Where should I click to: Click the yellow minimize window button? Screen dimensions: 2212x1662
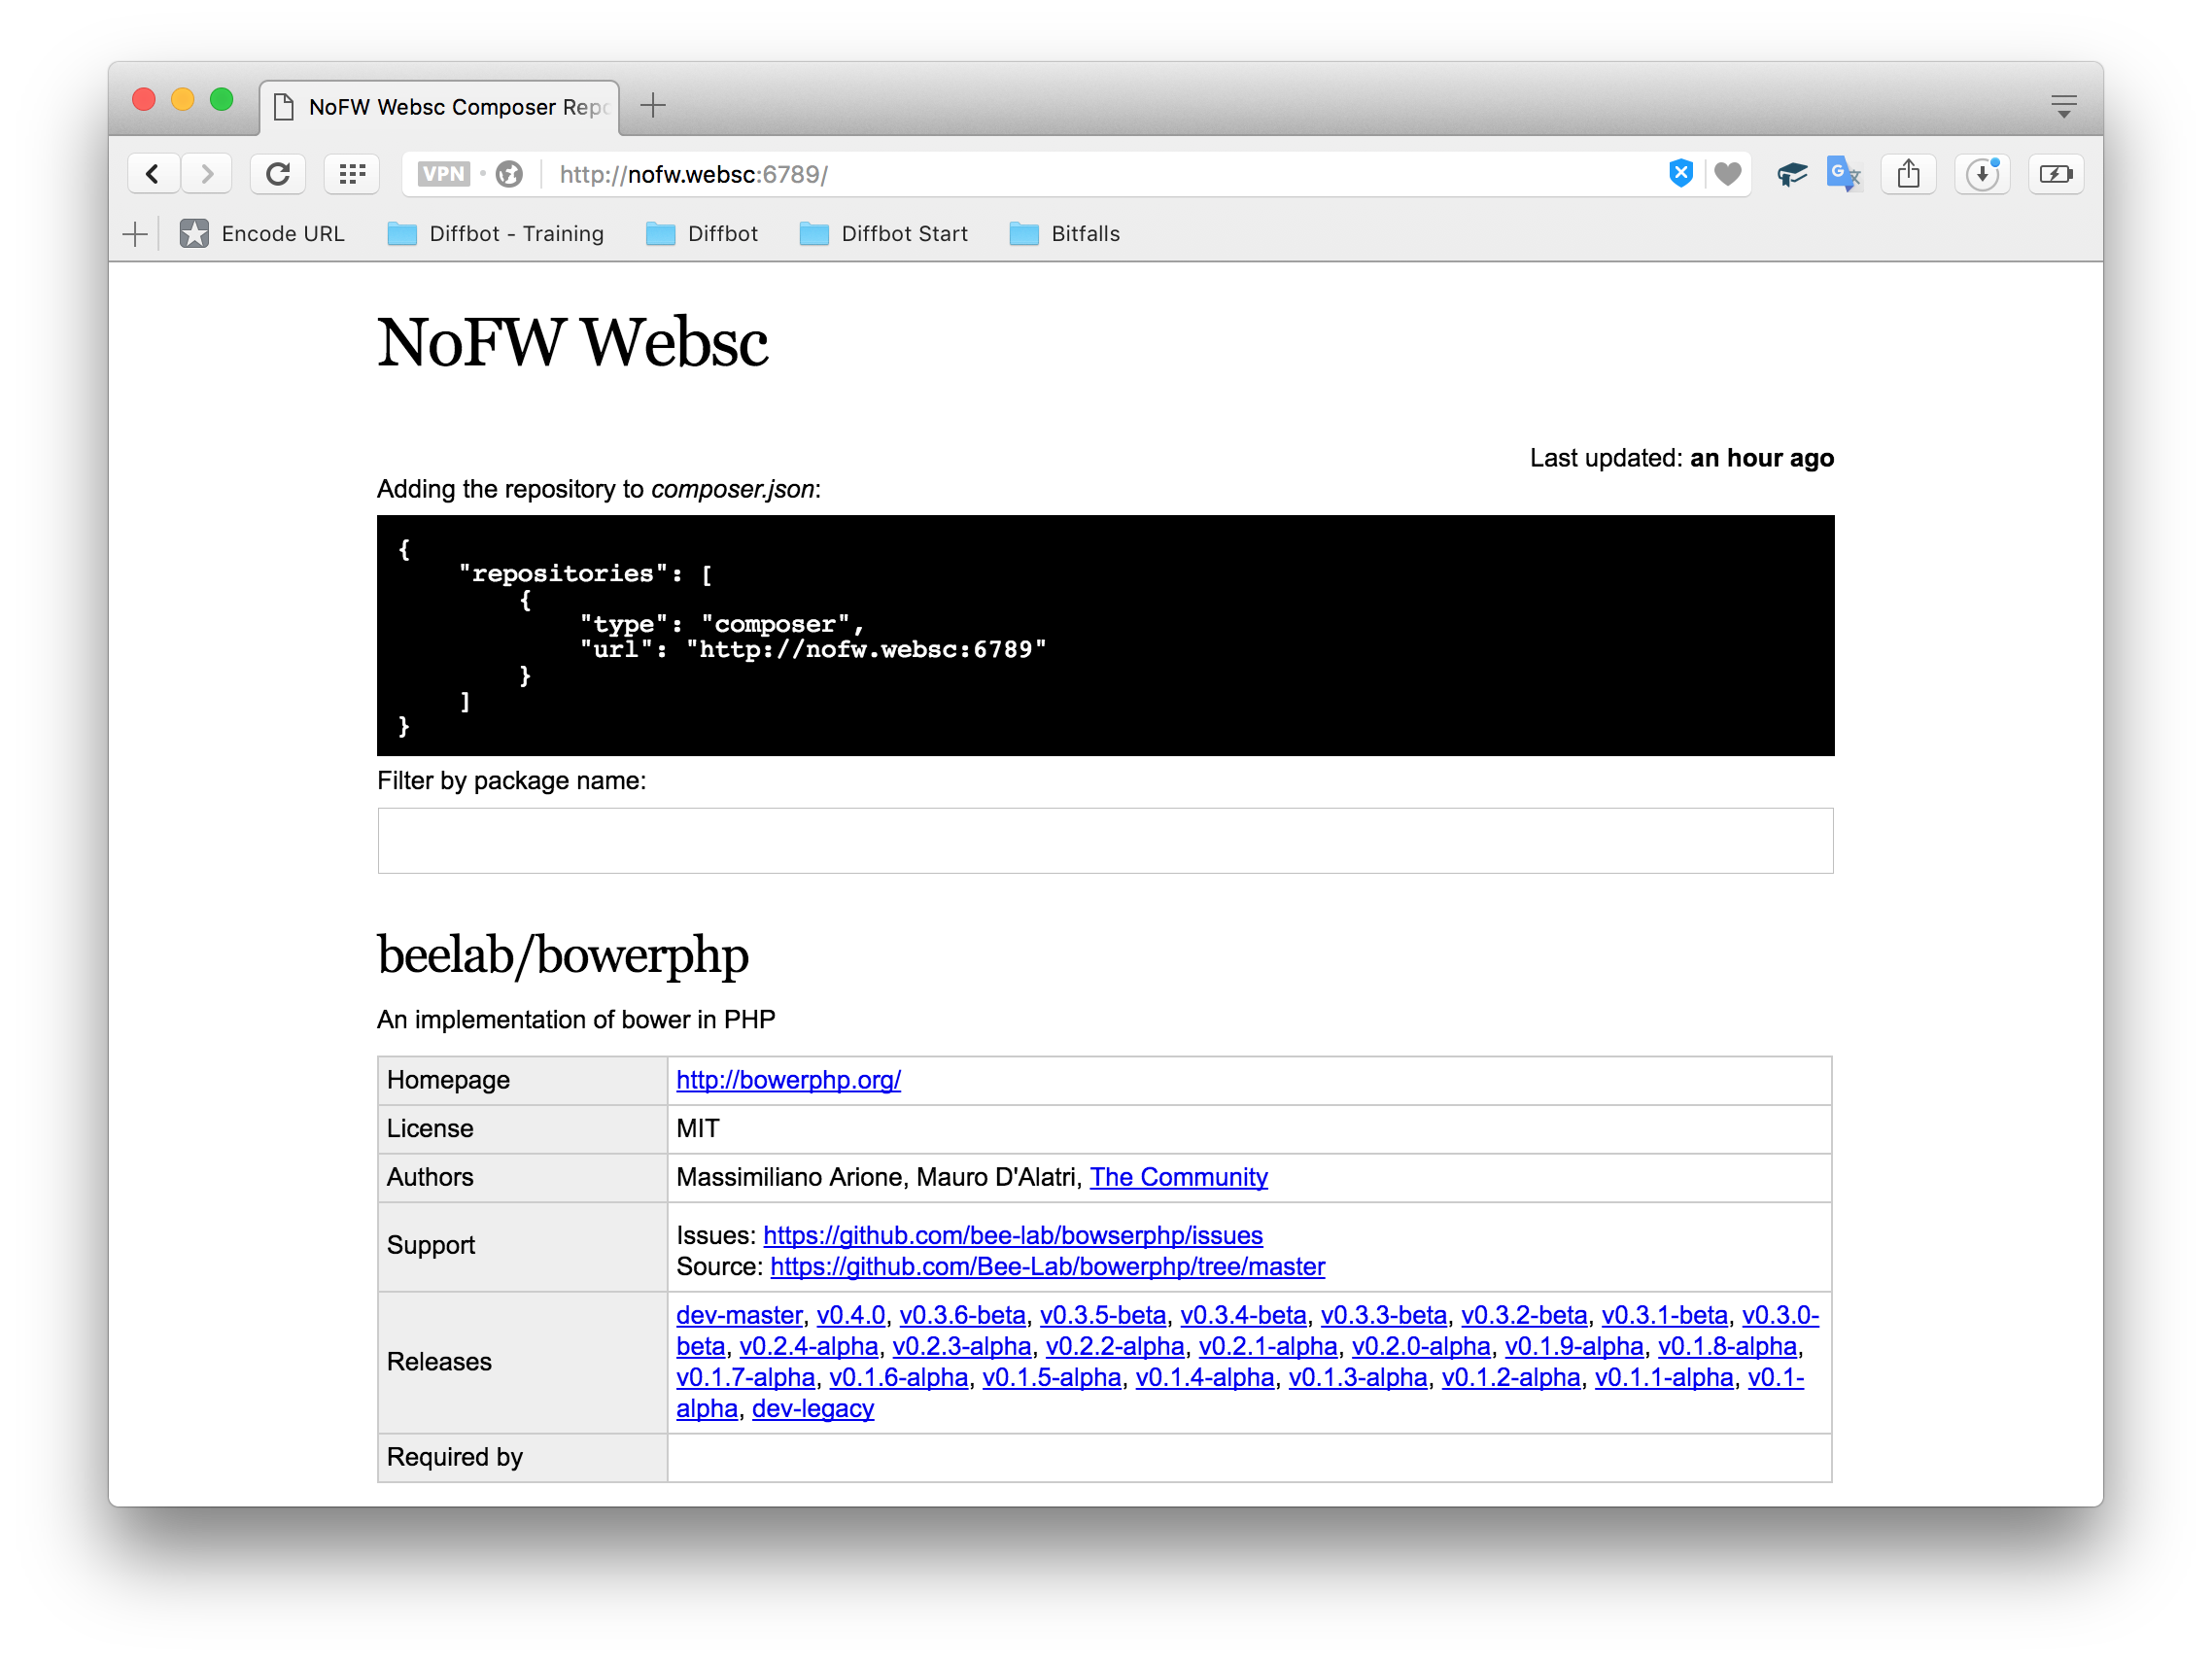(x=183, y=99)
